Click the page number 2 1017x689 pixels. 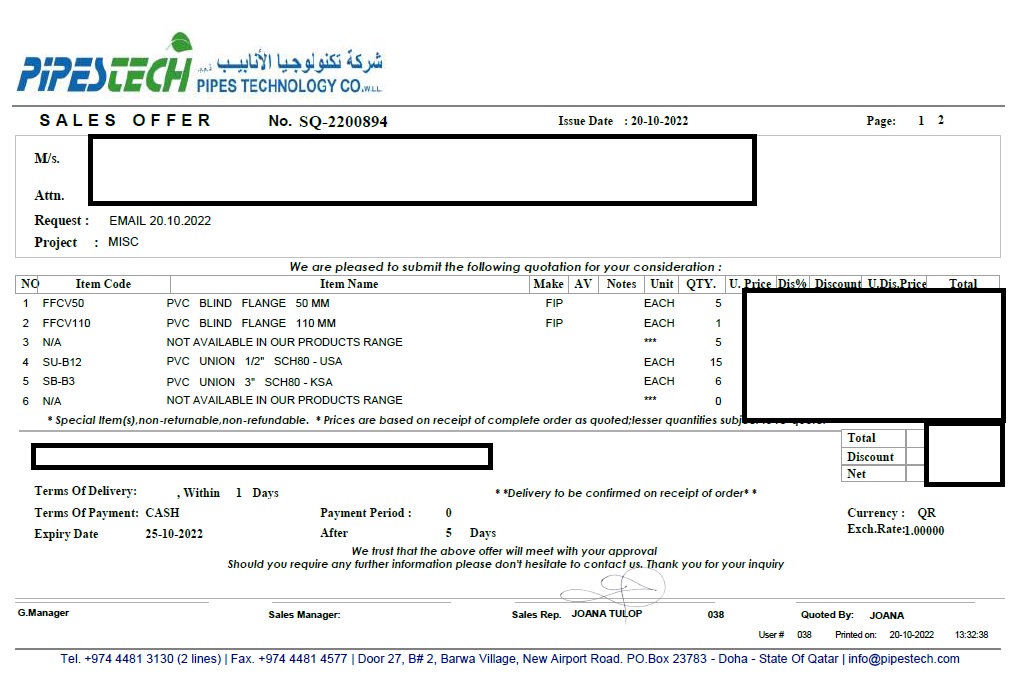pos(940,120)
